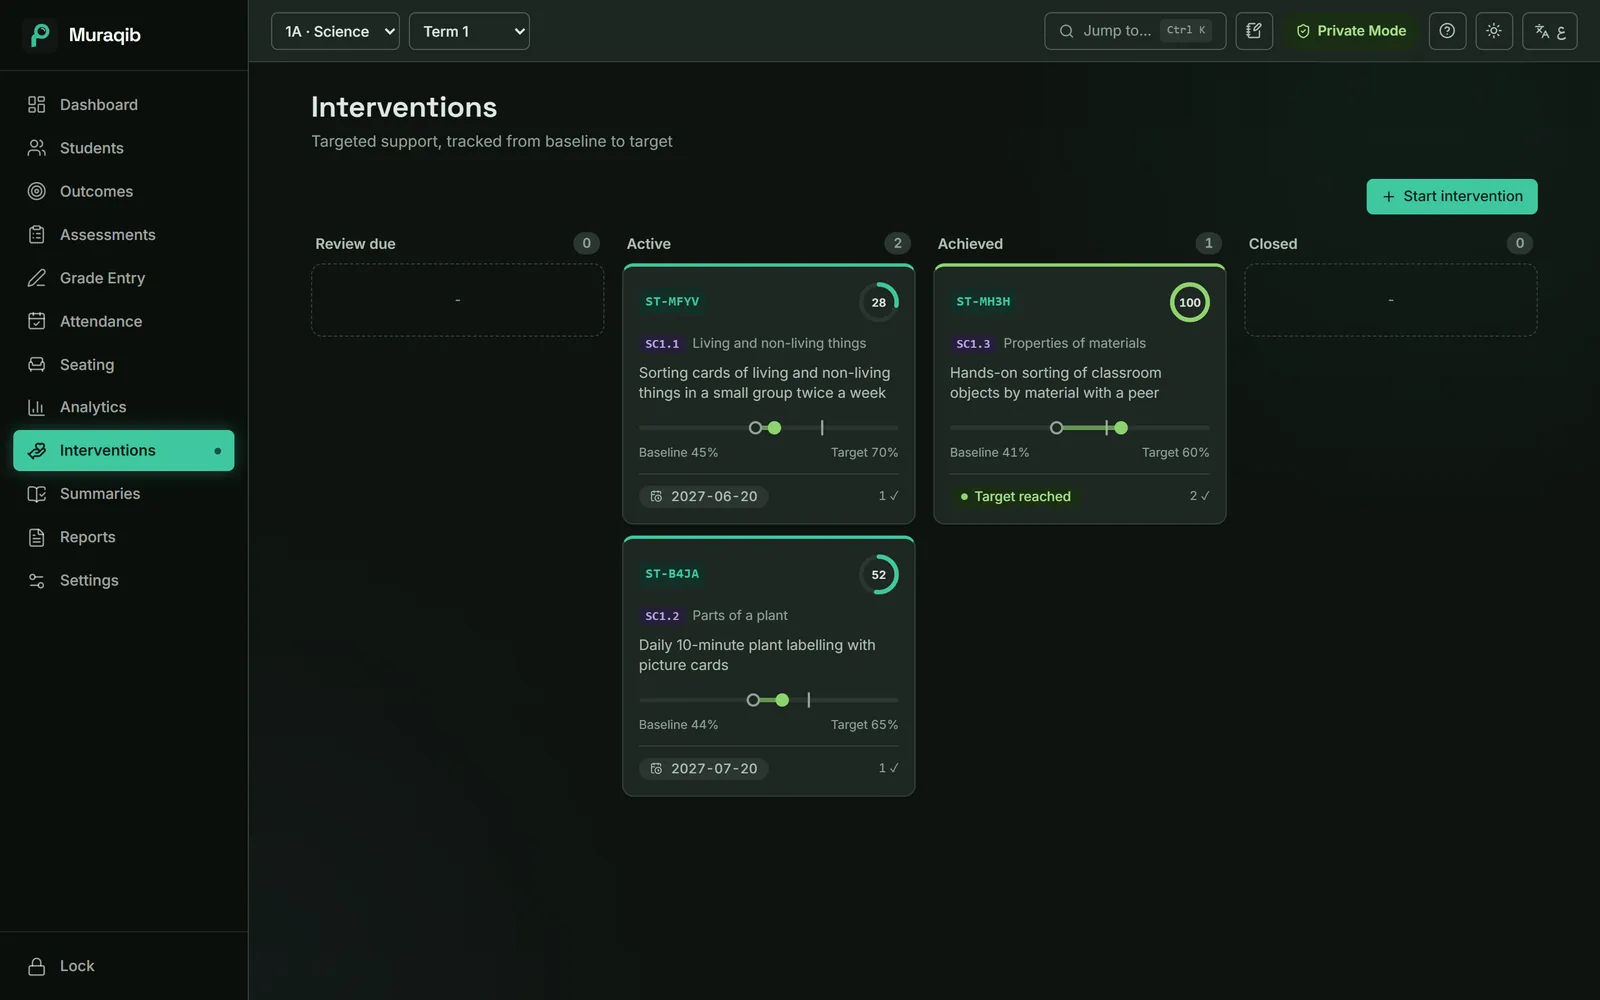Click the calendar icon beside 2027-07-20

coord(656,768)
